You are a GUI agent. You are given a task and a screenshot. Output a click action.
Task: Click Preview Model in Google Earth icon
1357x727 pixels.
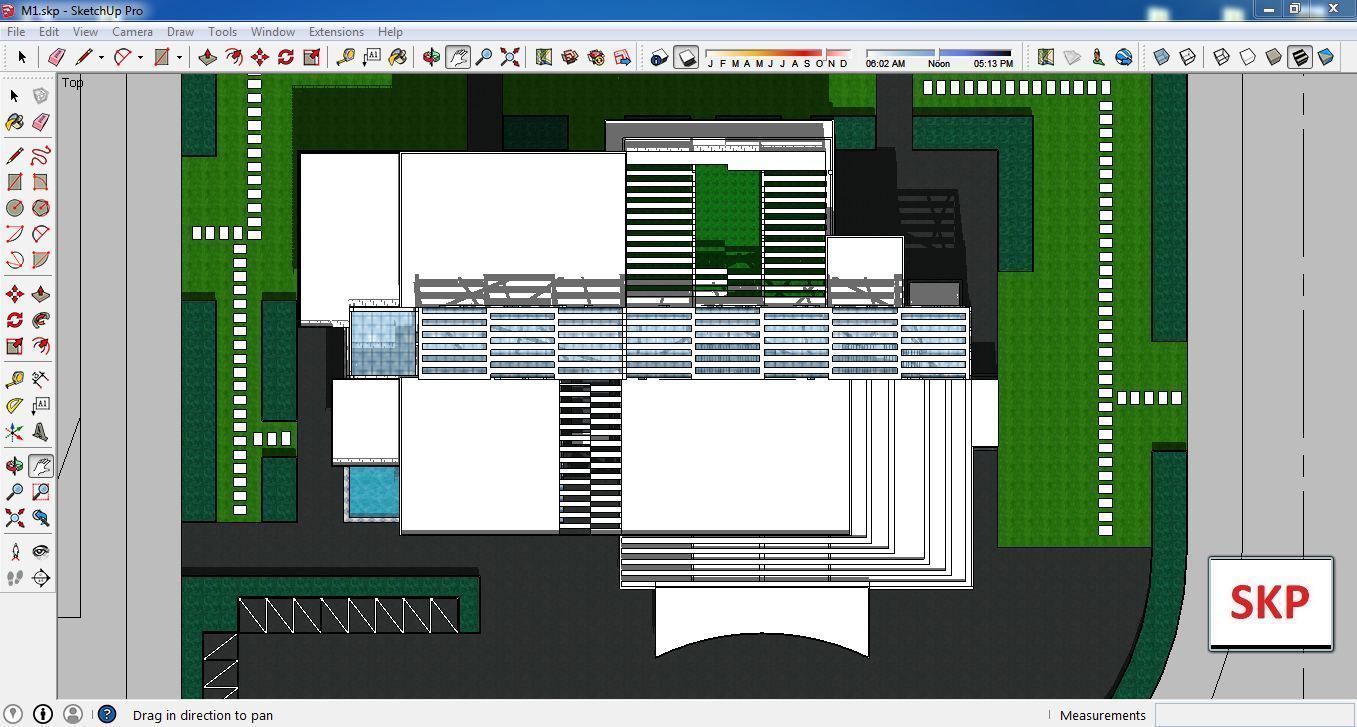pyautogui.click(x=1123, y=57)
